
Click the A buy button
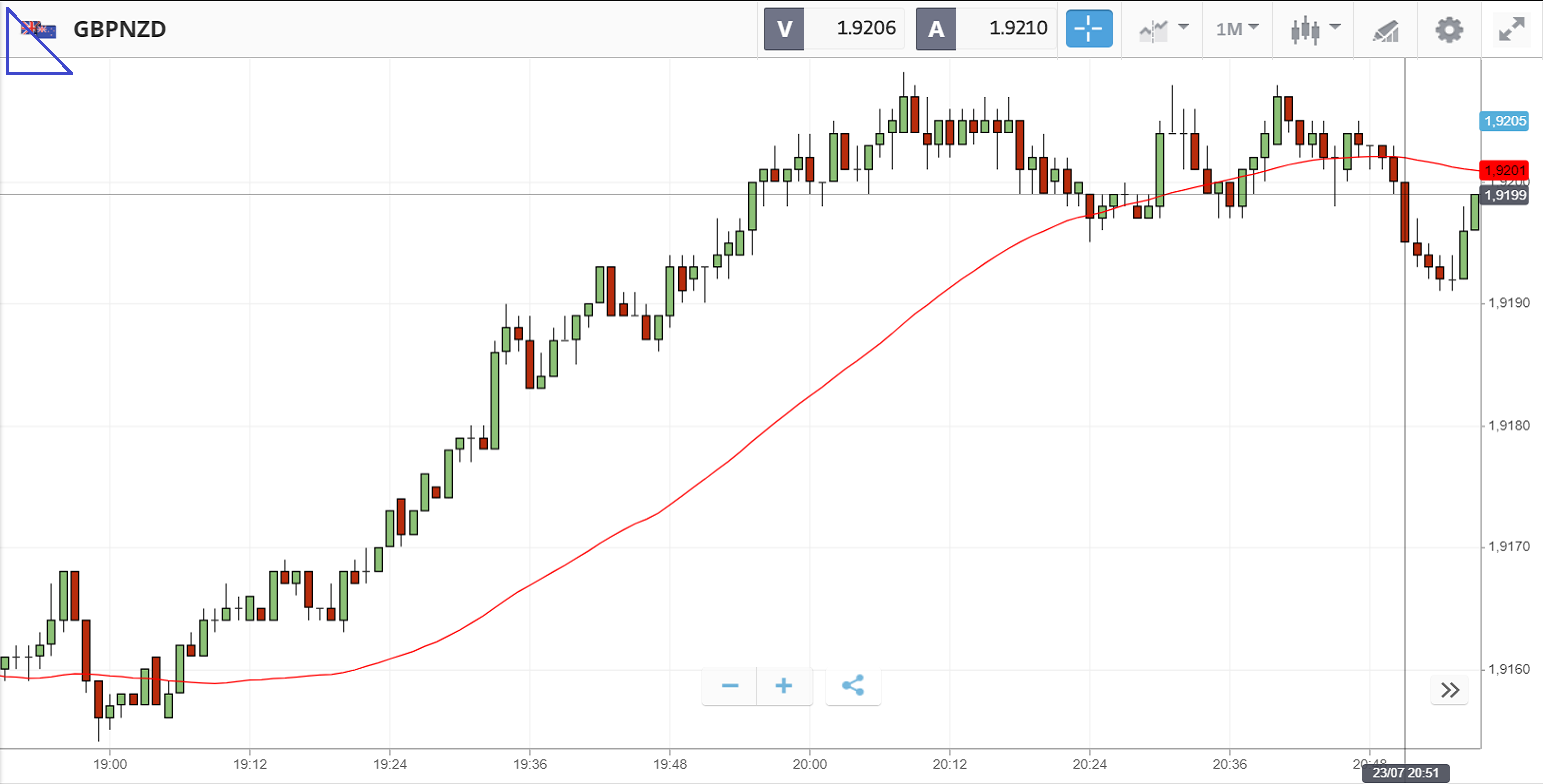tap(936, 29)
